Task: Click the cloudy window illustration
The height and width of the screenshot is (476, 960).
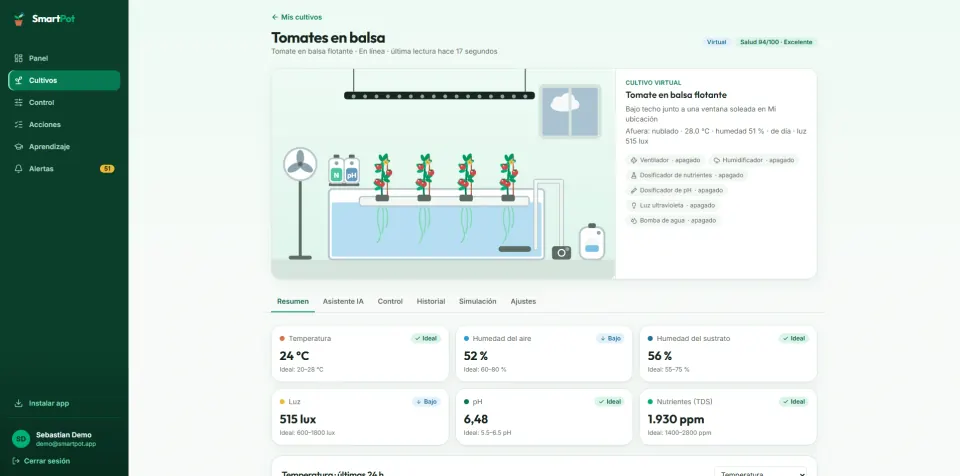Action: click(x=570, y=111)
